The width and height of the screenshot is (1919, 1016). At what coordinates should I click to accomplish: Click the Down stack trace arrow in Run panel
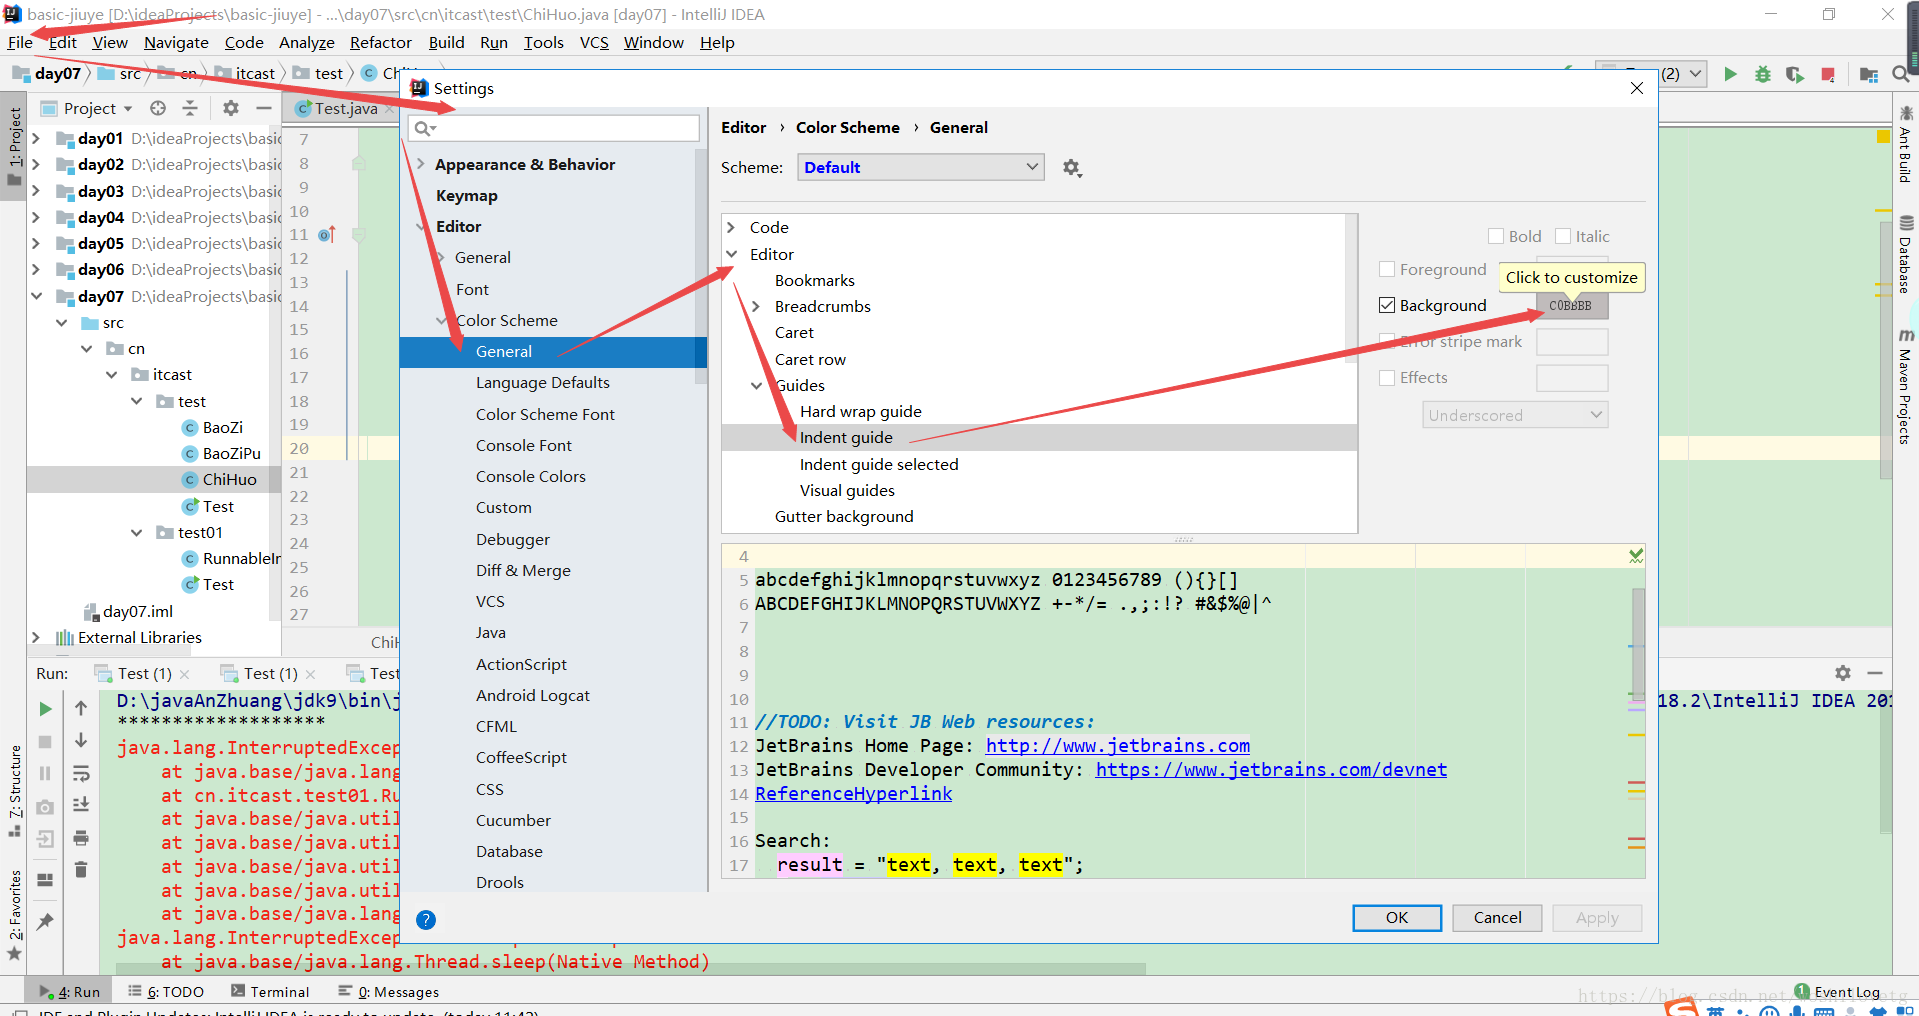(81, 740)
